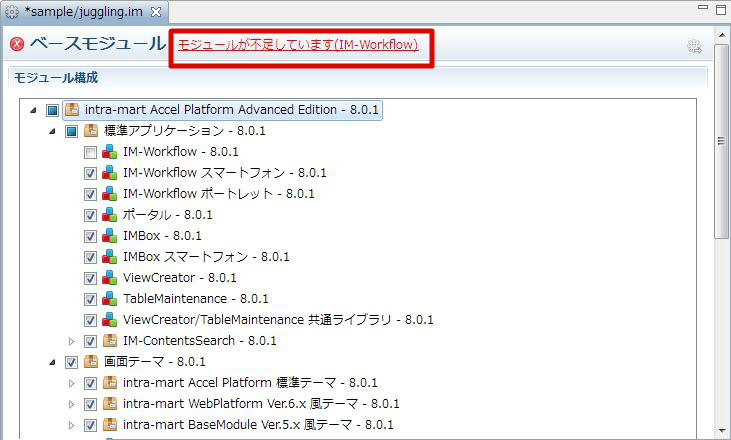Click the scrollbar down arrow
Screen dimensions: 731x440
[x=722, y=430]
